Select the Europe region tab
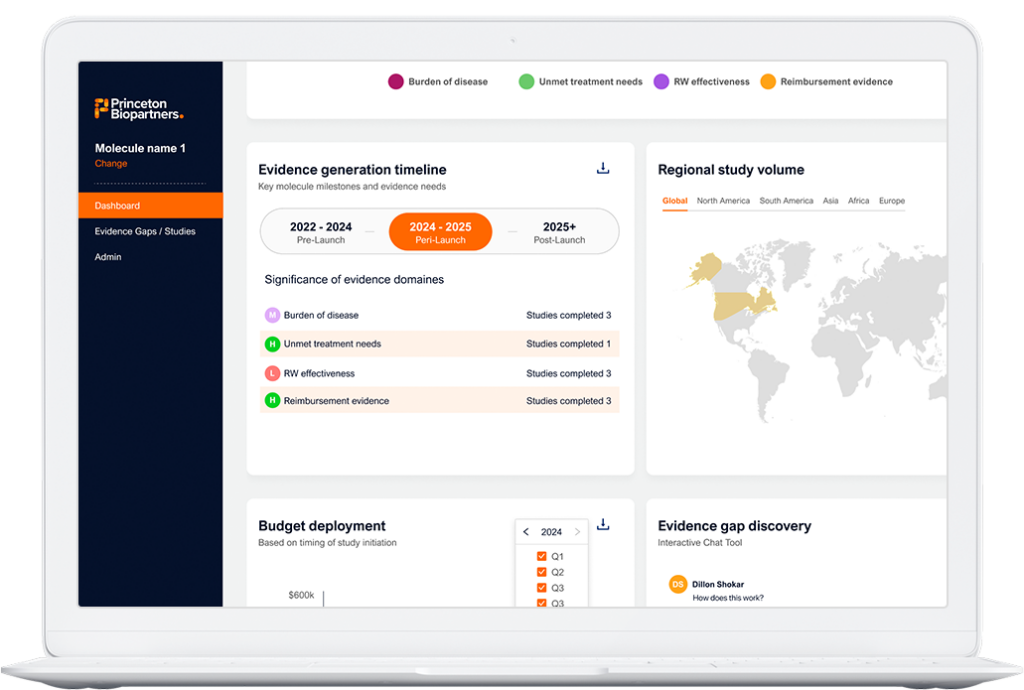Viewport: 1024px width, 690px height. point(891,200)
